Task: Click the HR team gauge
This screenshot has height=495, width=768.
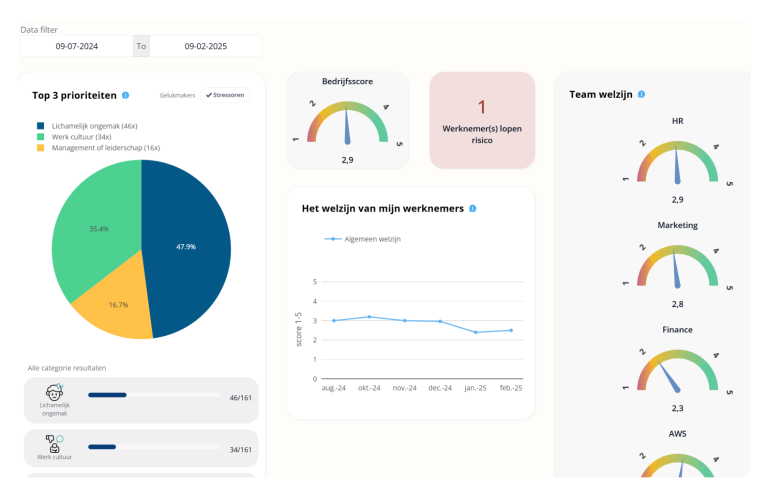Action: point(677,160)
